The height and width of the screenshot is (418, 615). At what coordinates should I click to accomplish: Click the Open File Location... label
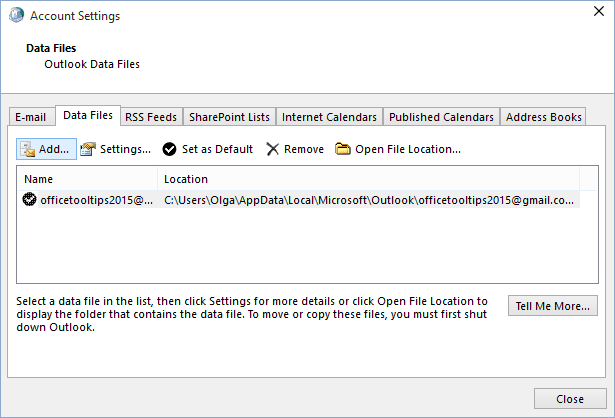408,149
